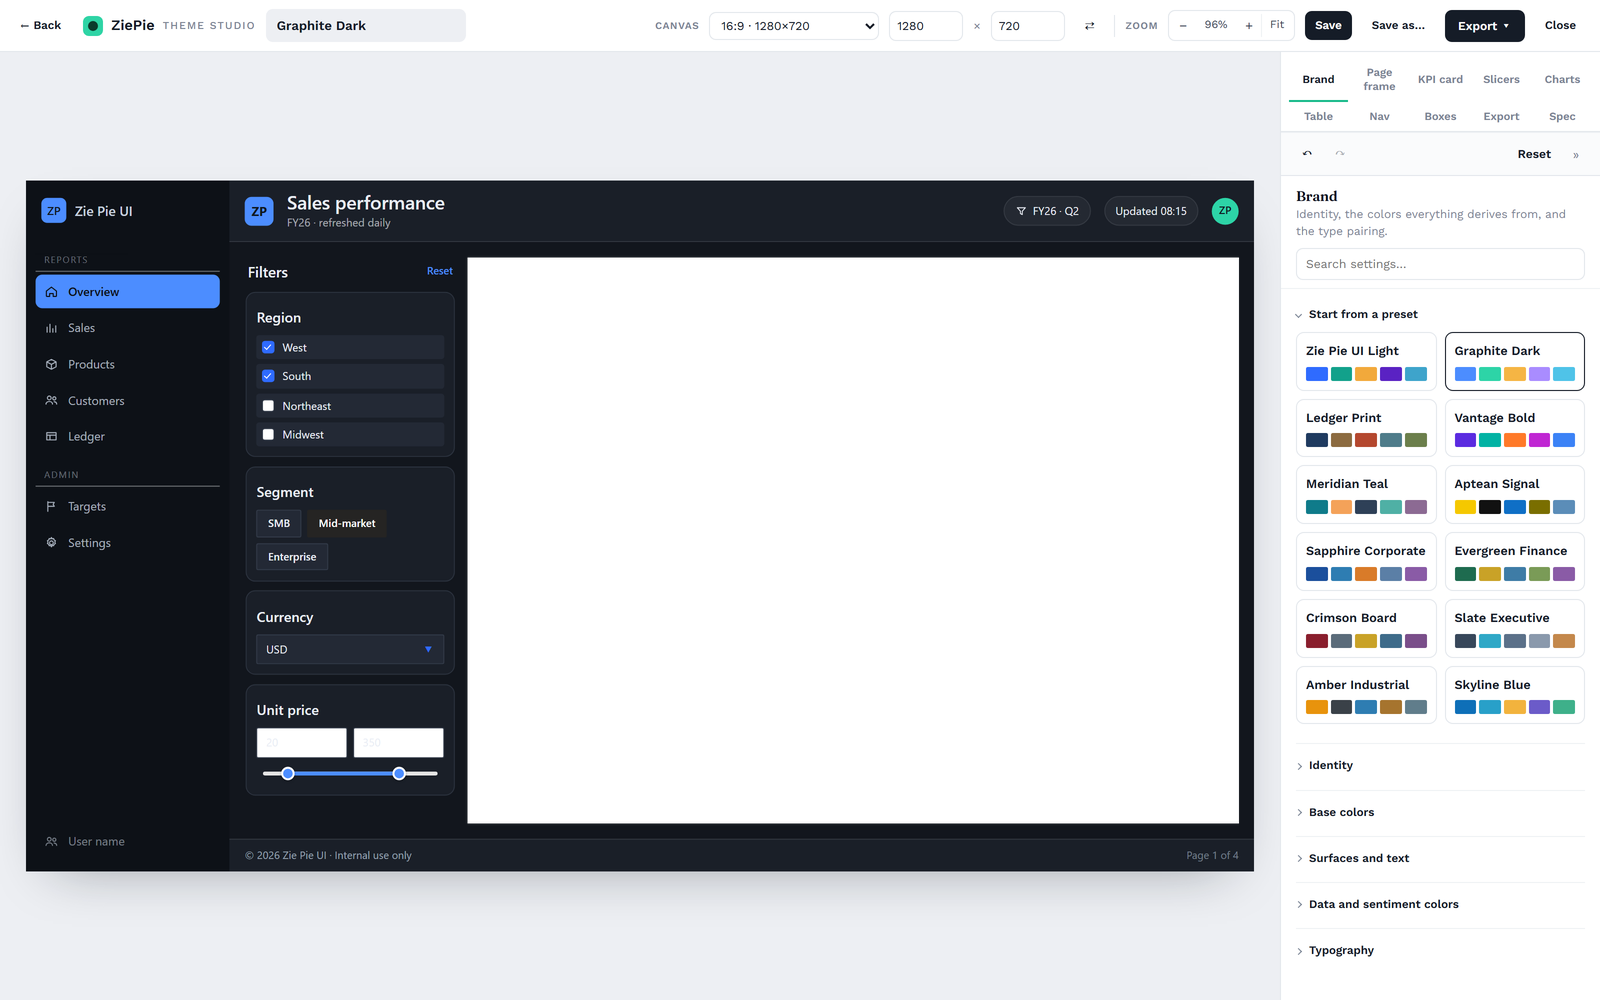Image resolution: width=1600 pixels, height=1000 pixels.
Task: Switch to the Slicers tab
Action: [1501, 79]
